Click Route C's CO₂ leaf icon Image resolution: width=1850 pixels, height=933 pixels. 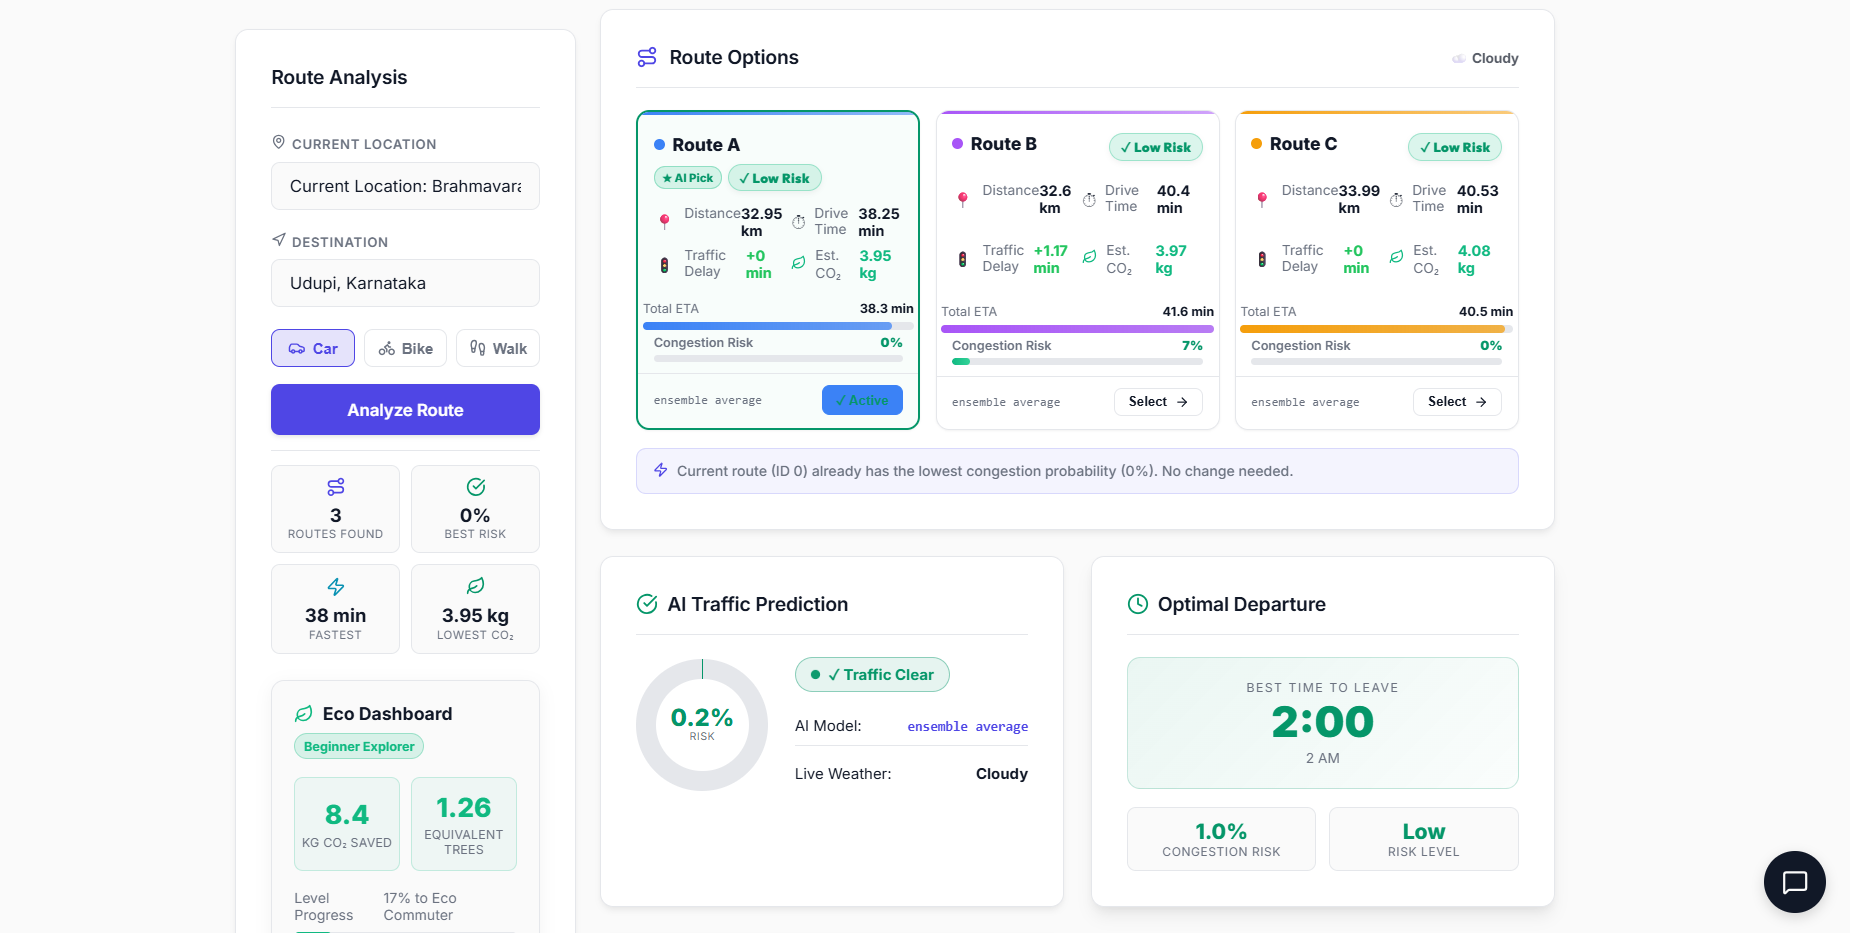point(1397,257)
